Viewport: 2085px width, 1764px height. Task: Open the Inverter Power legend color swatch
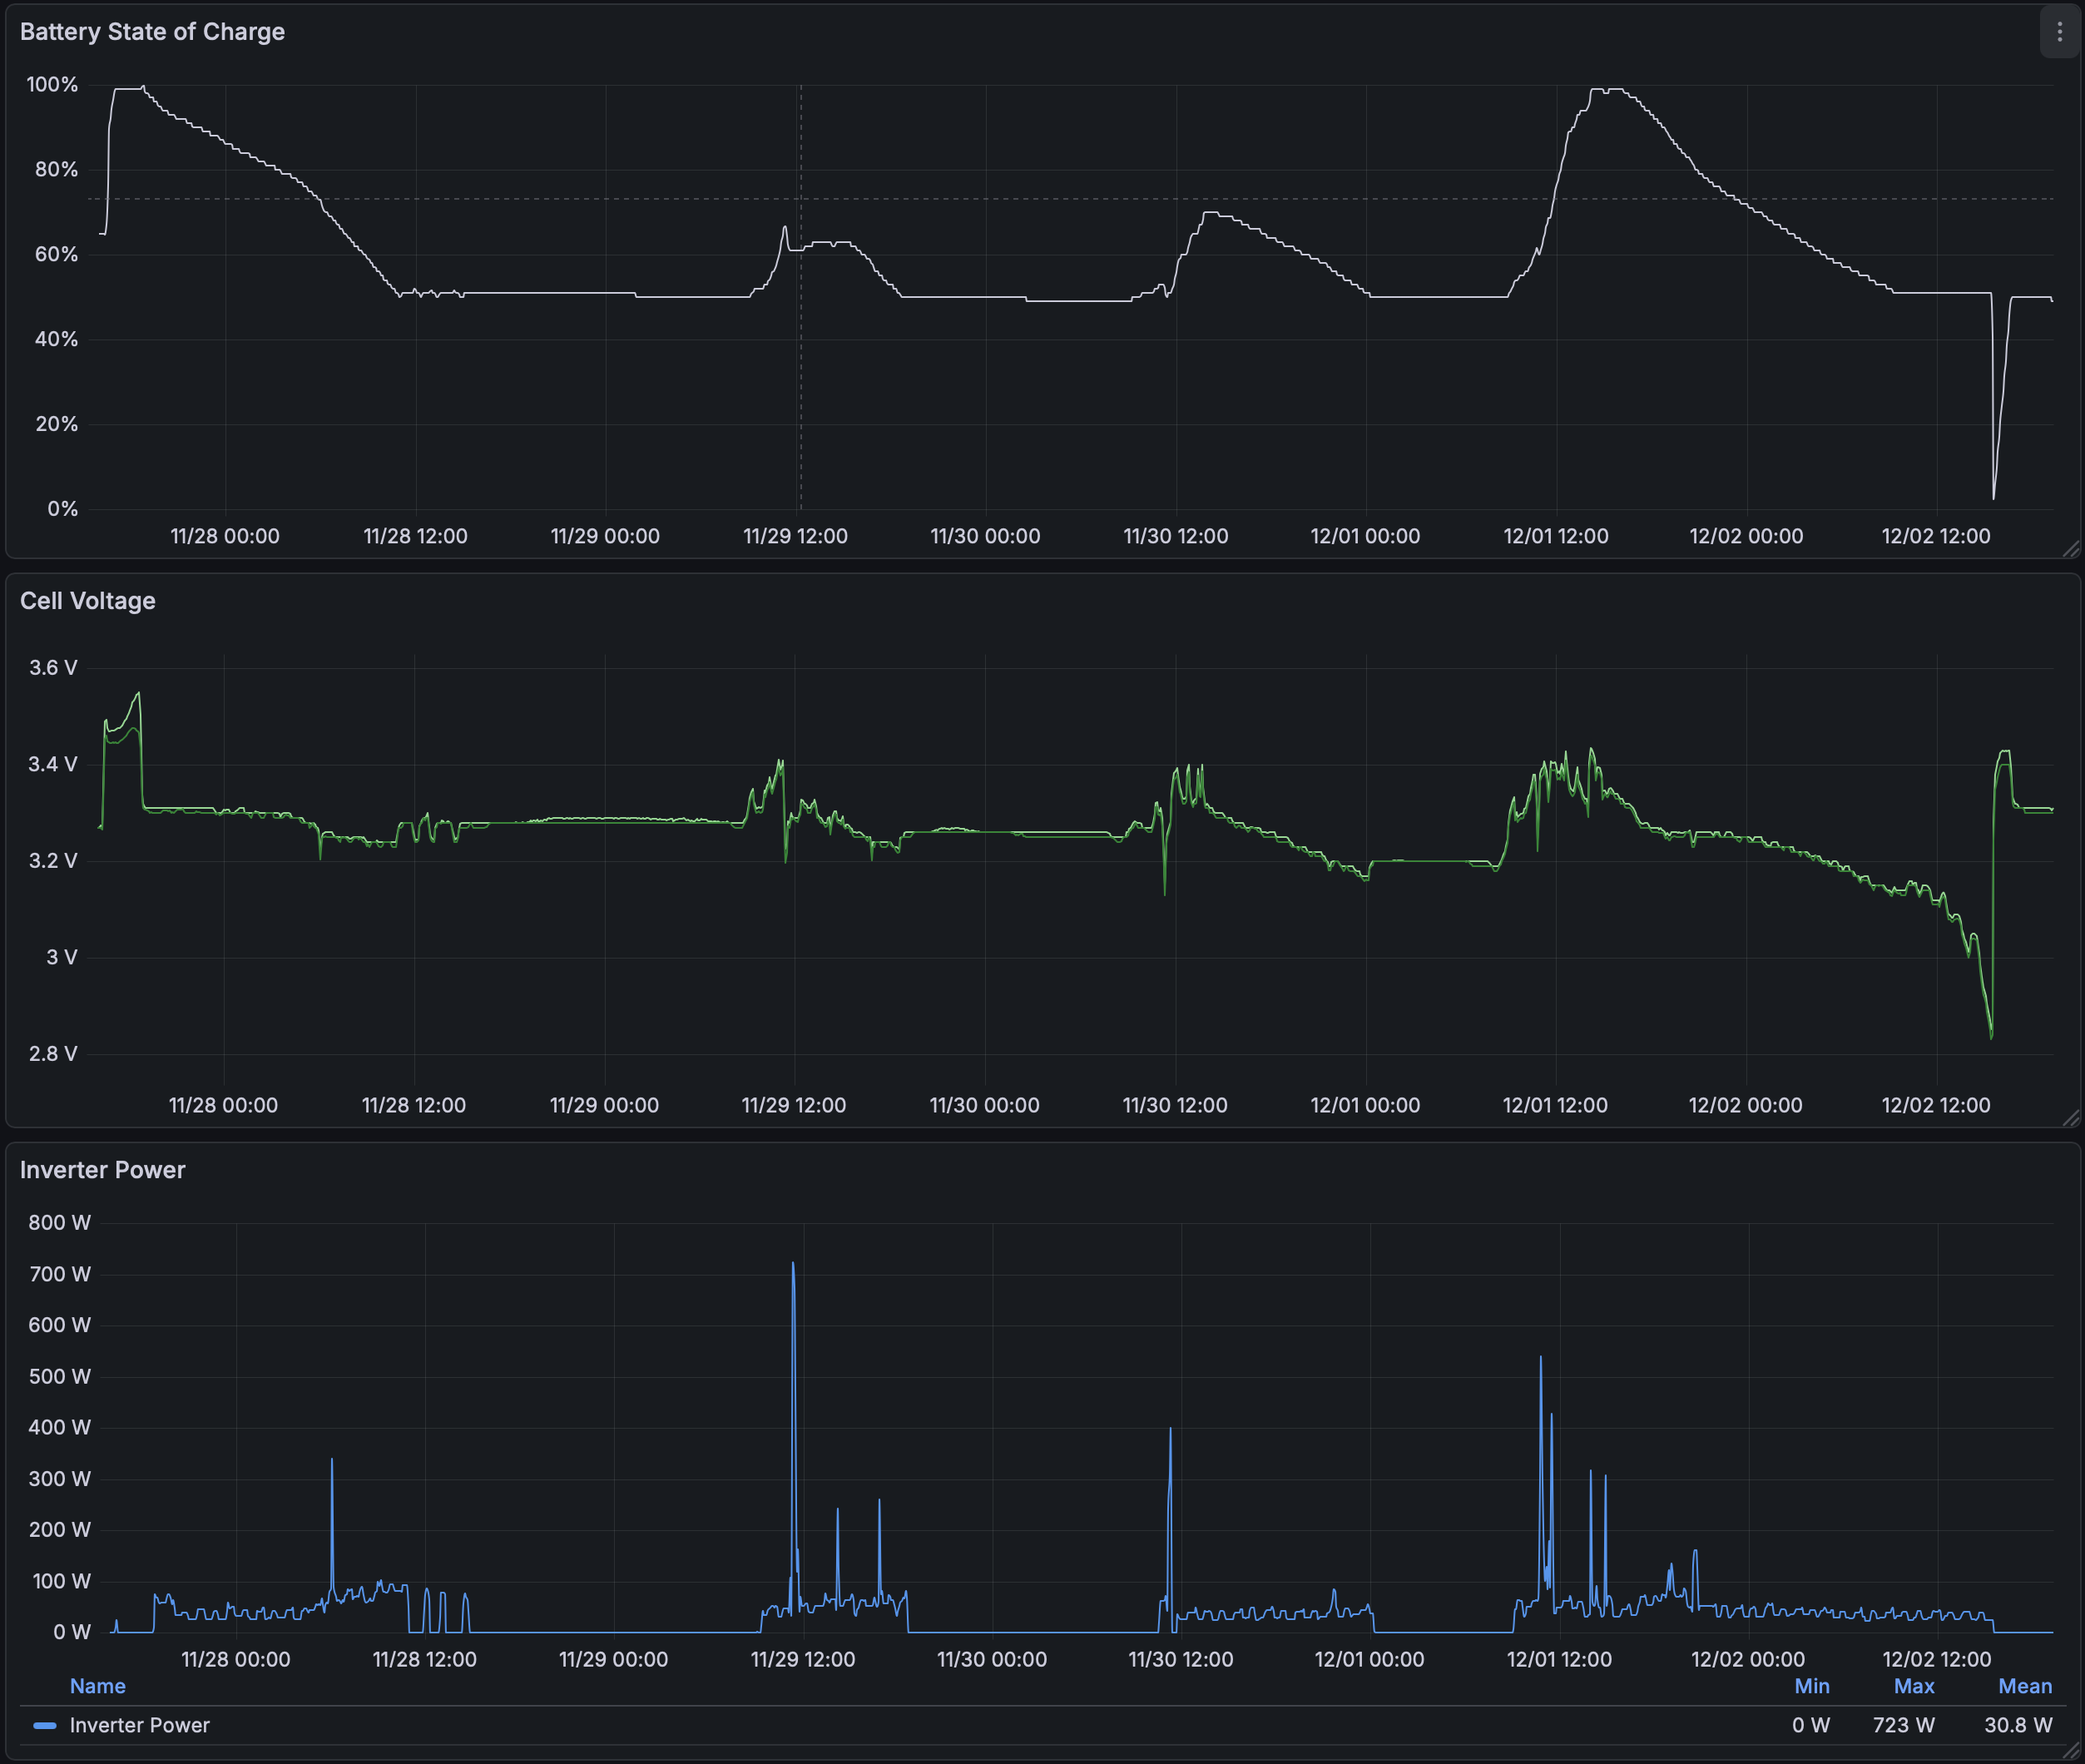point(45,1725)
